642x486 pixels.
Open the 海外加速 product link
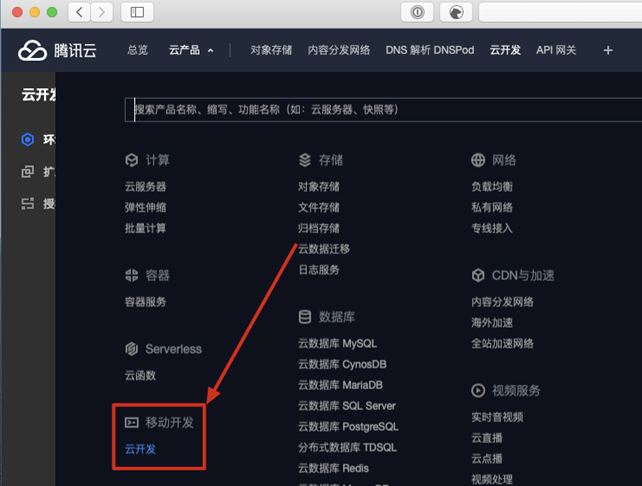point(492,323)
